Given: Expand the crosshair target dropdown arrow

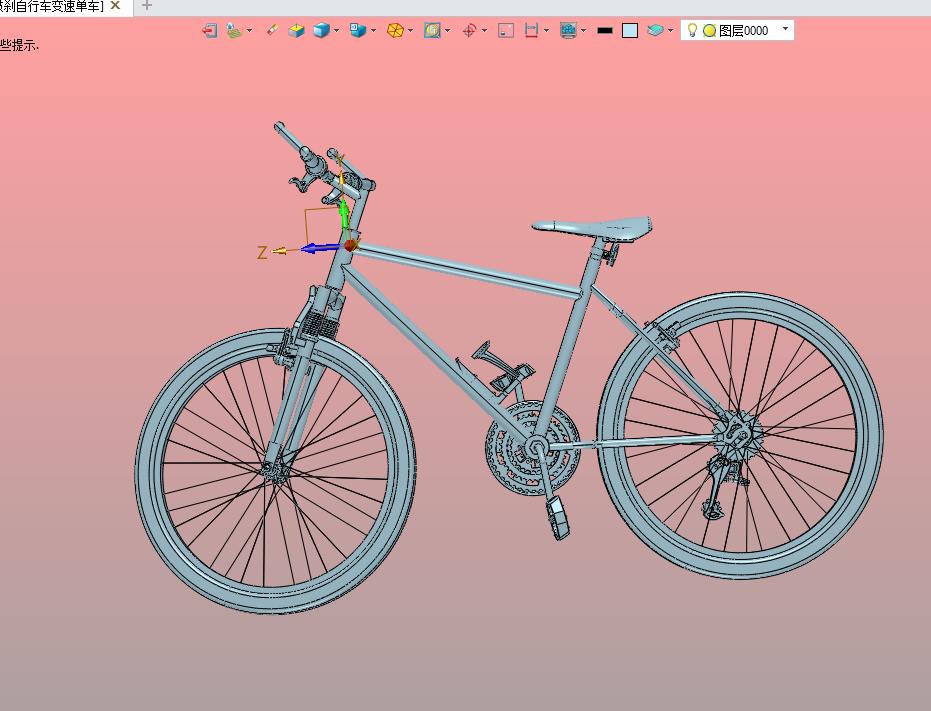Looking at the screenshot, I should click(x=484, y=30).
